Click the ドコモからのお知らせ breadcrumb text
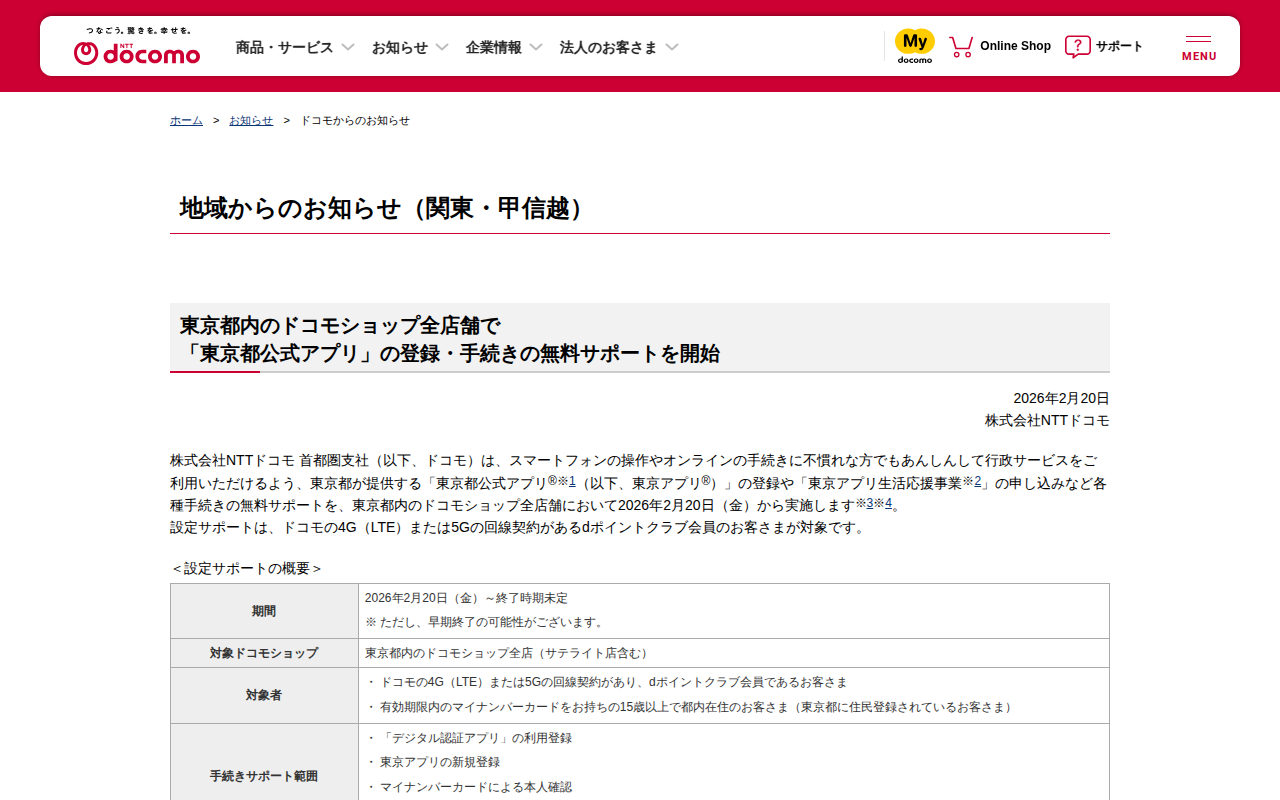Image resolution: width=1280 pixels, height=800 pixels. point(355,120)
